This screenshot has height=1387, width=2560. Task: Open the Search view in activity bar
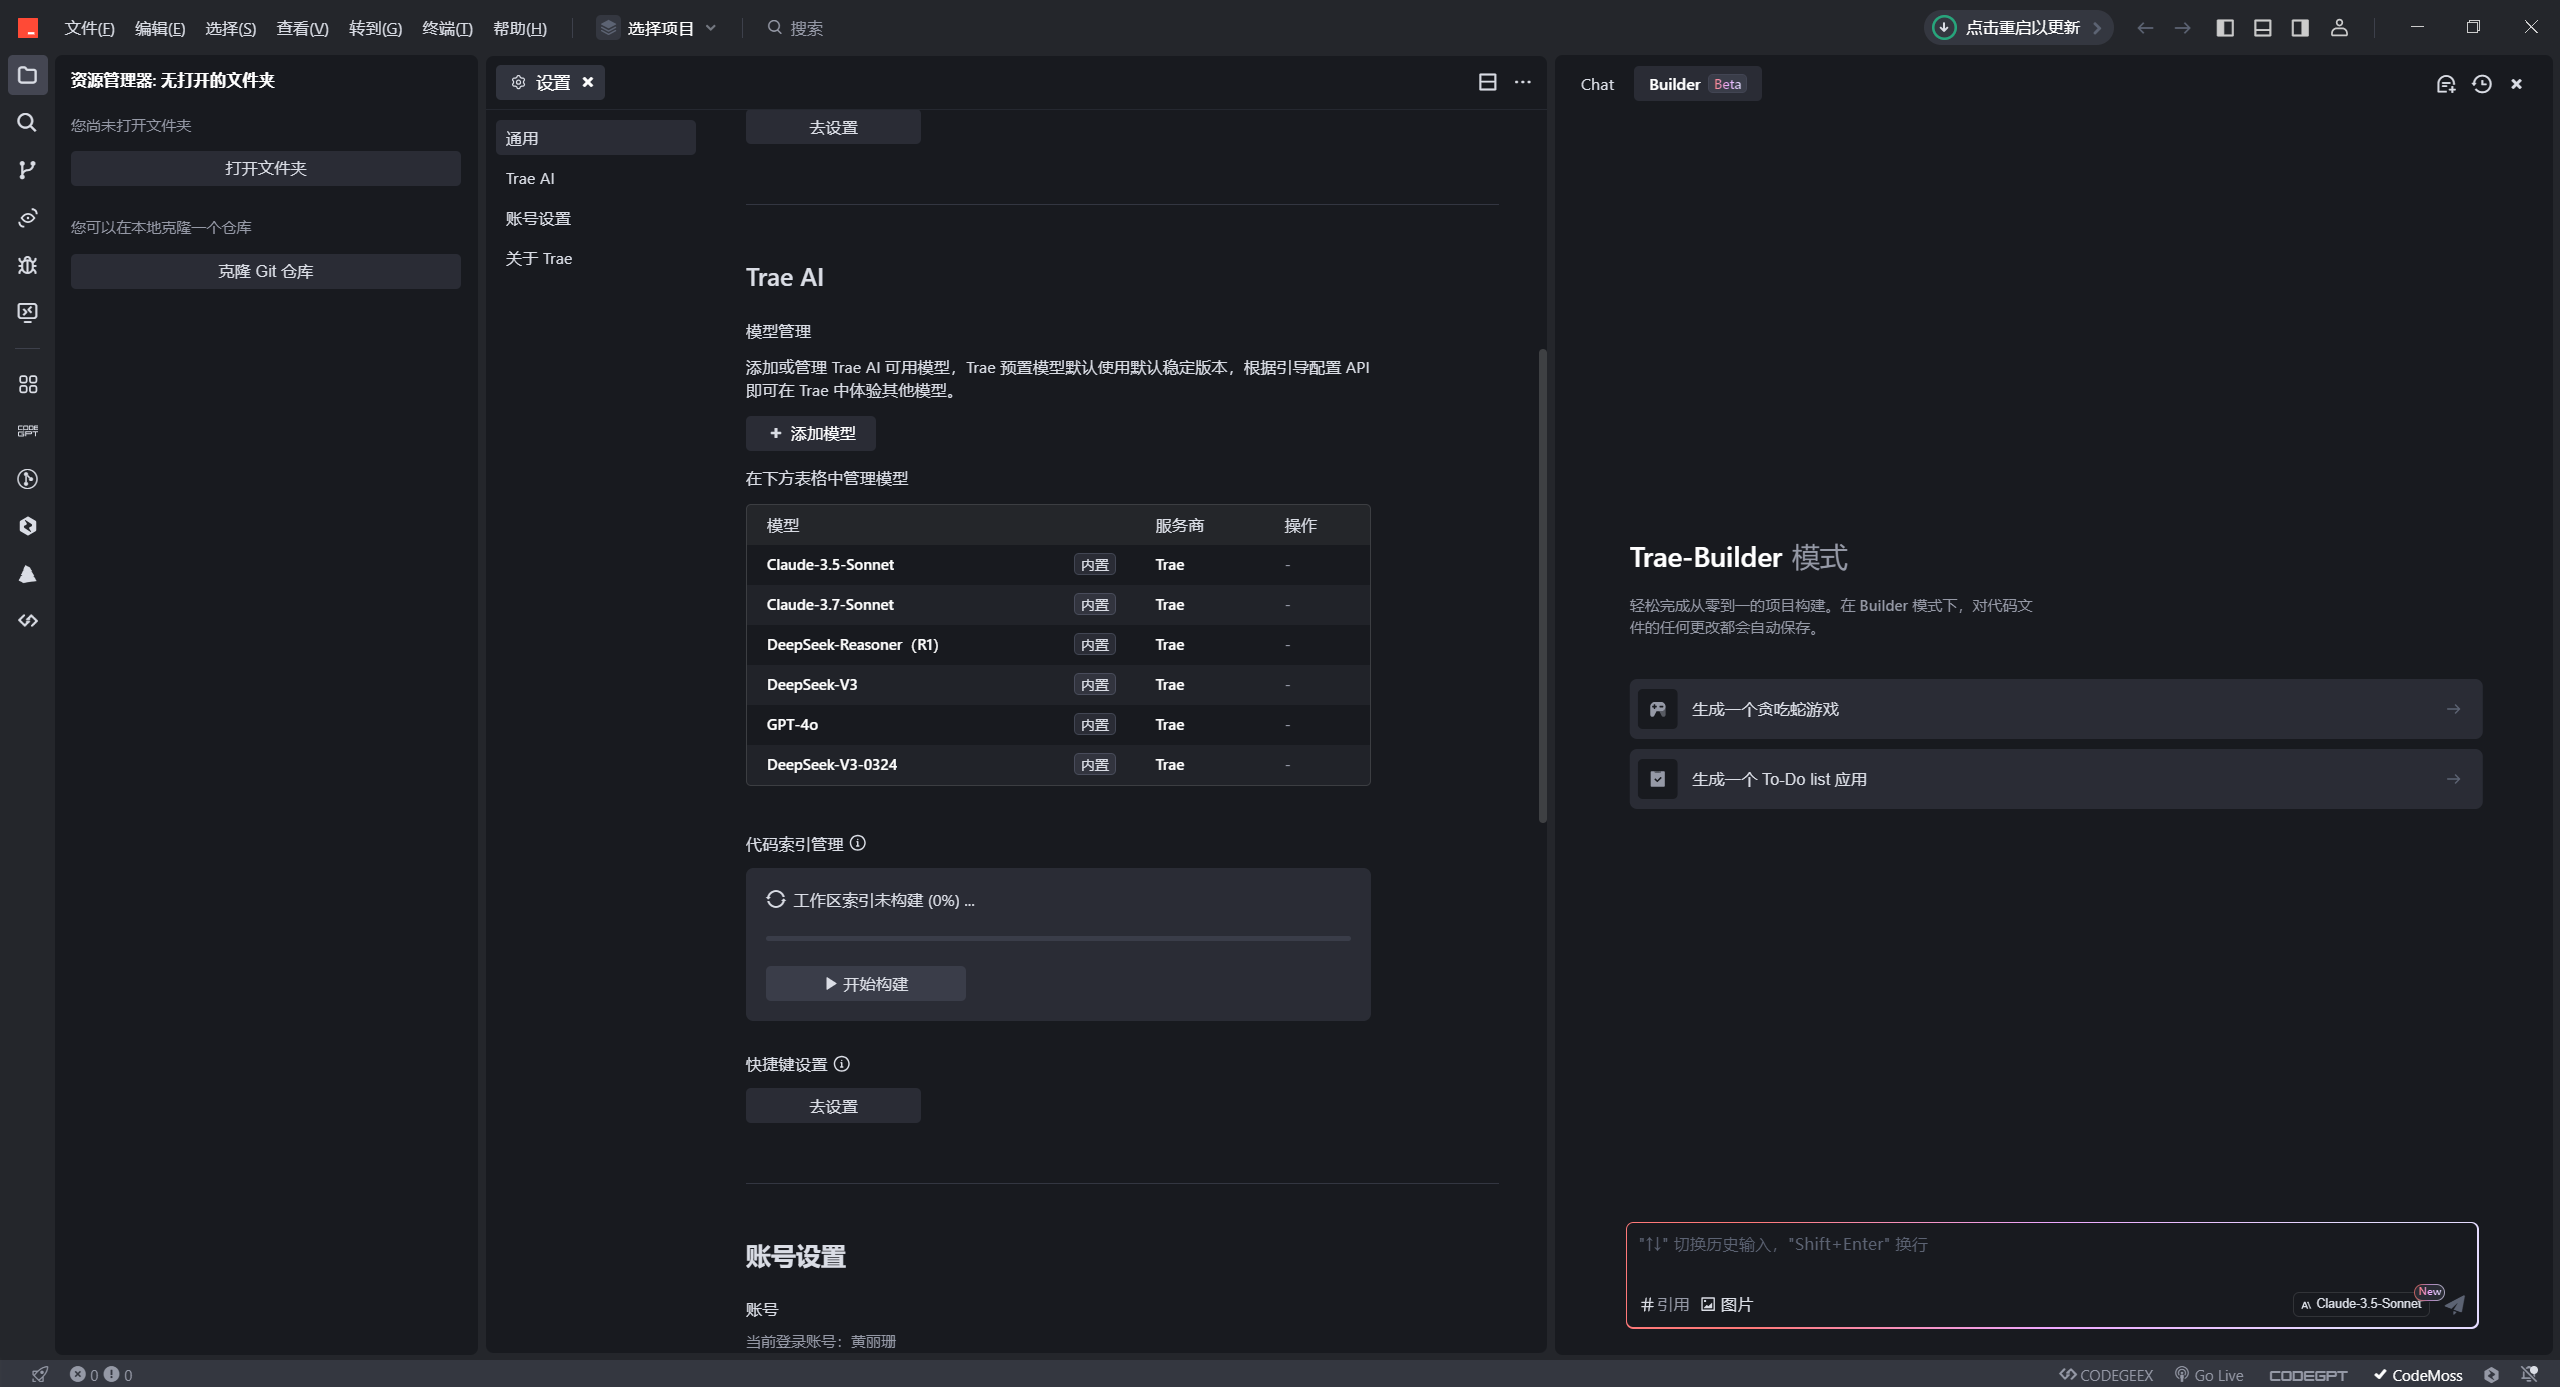pyautogui.click(x=27, y=122)
